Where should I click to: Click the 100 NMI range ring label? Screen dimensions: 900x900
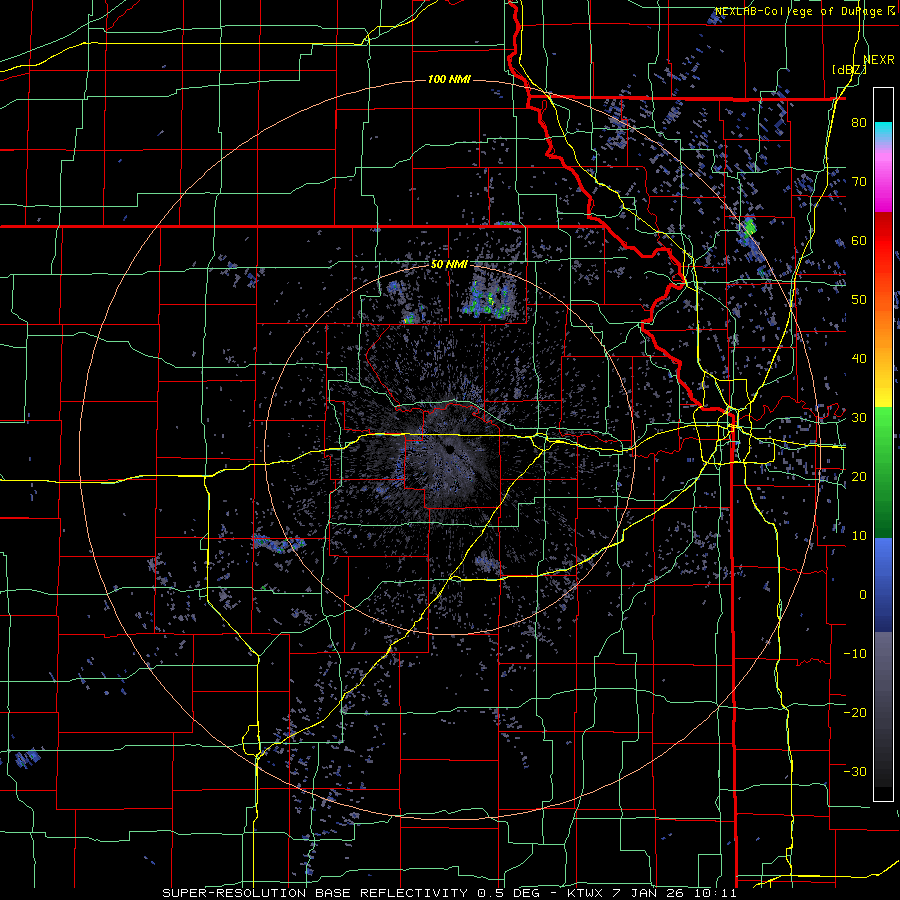449,79
